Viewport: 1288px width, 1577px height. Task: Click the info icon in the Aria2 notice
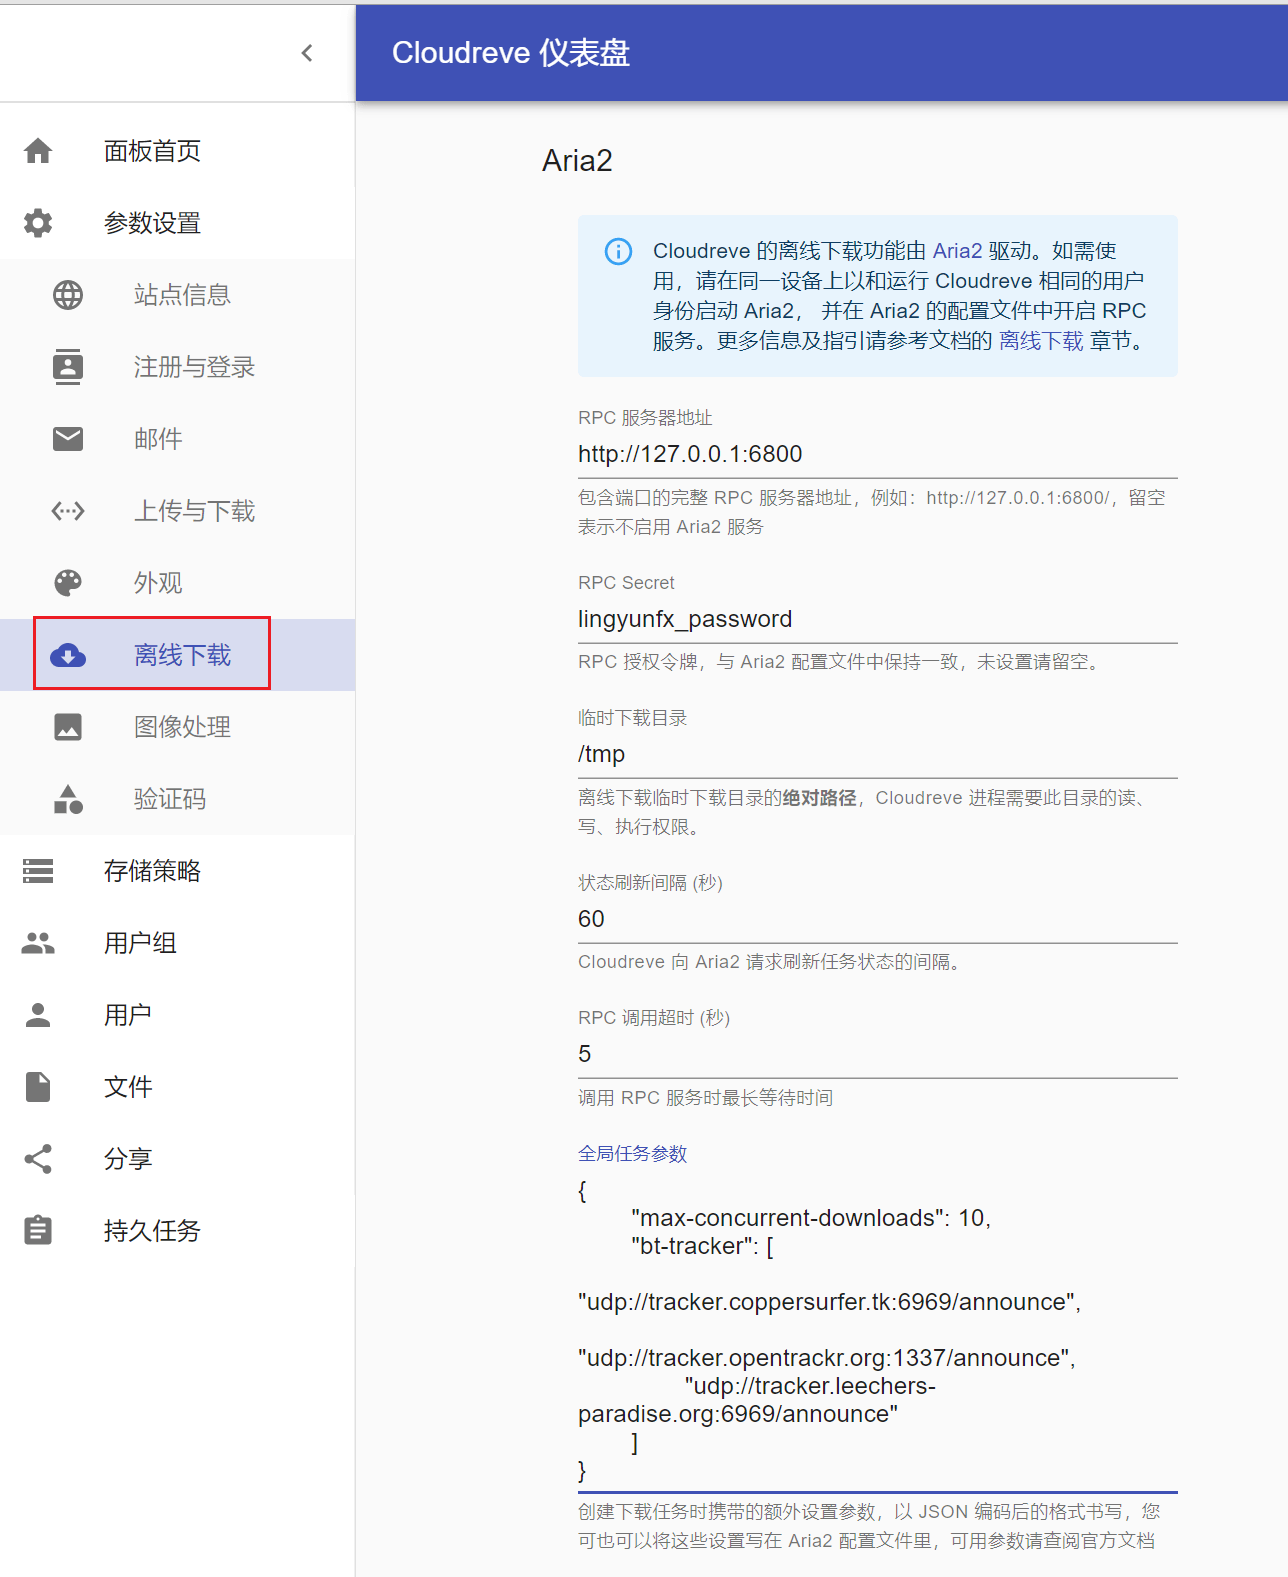(x=618, y=251)
